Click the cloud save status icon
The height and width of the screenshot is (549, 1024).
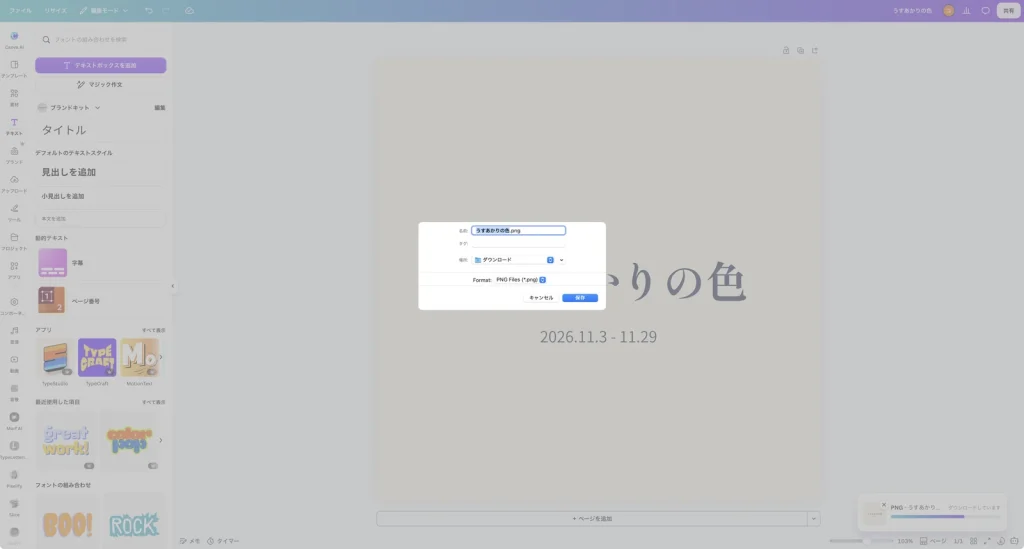pos(189,10)
